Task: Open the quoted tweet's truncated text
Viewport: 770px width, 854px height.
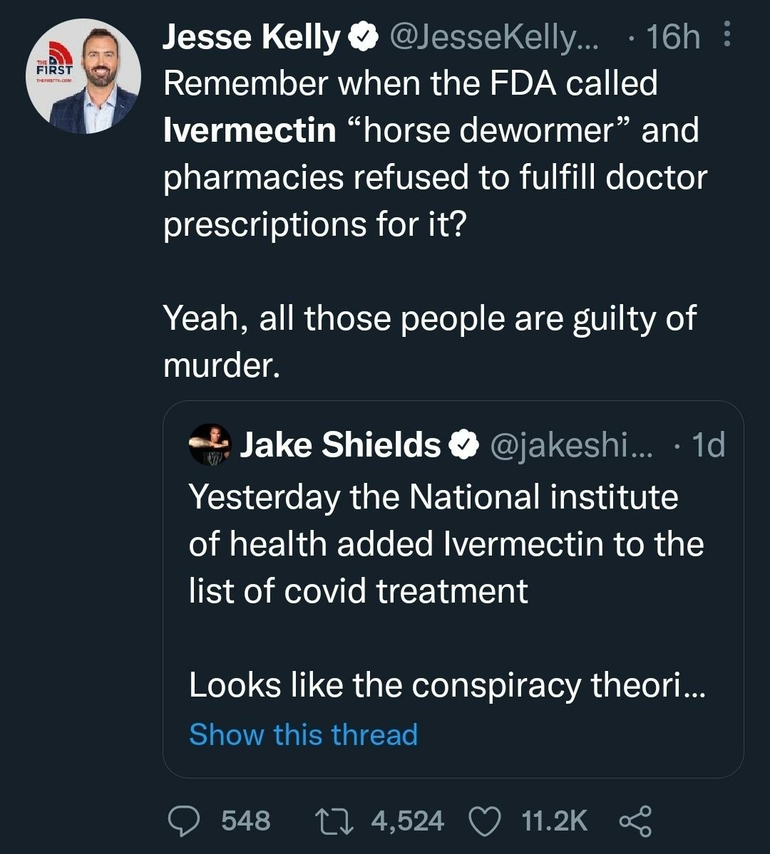Action: pyautogui.click(x=447, y=592)
